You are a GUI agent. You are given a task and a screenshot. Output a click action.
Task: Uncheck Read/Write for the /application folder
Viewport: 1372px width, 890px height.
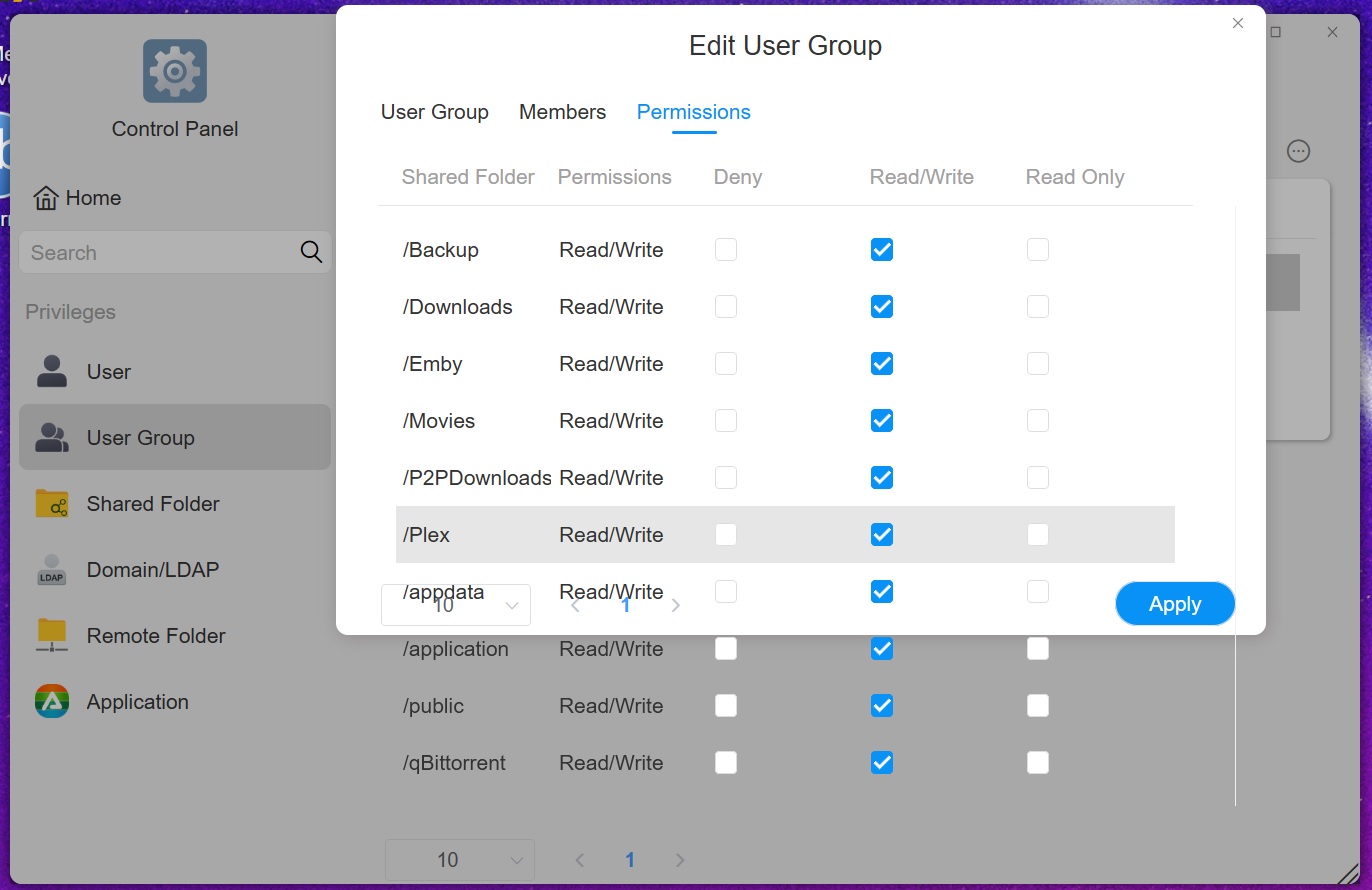[x=882, y=649]
